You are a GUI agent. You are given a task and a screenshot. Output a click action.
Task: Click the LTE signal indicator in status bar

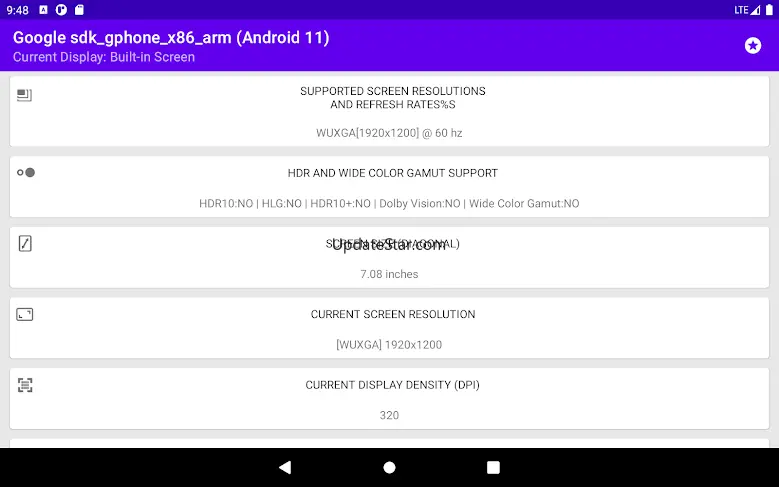747,10
